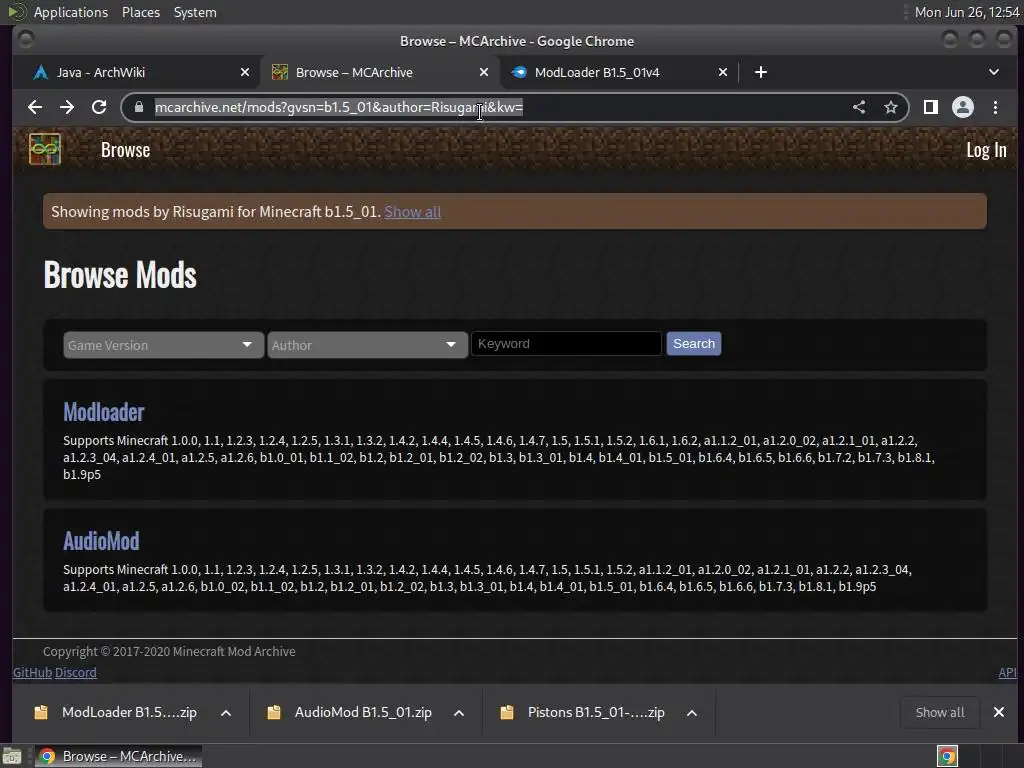Click the window menu icon in the title bar
This screenshot has height=768, width=1024.
[x=26, y=40]
